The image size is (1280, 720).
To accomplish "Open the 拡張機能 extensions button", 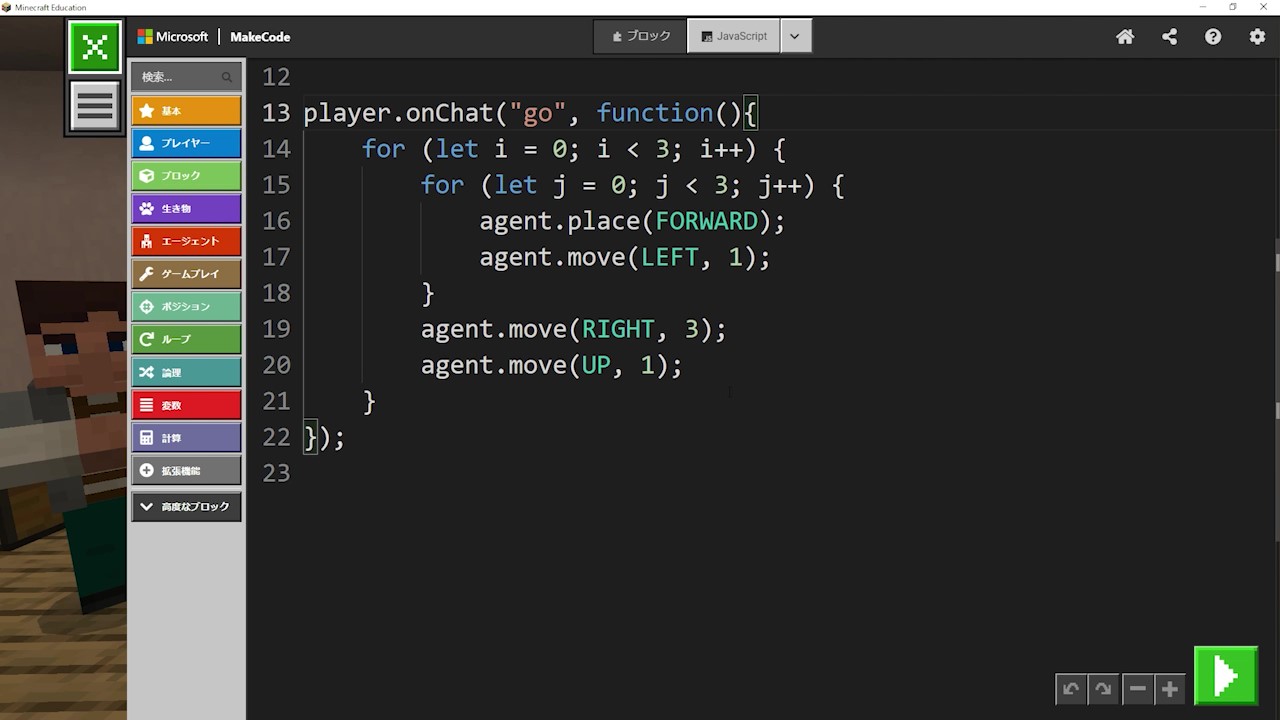I will pos(186,470).
